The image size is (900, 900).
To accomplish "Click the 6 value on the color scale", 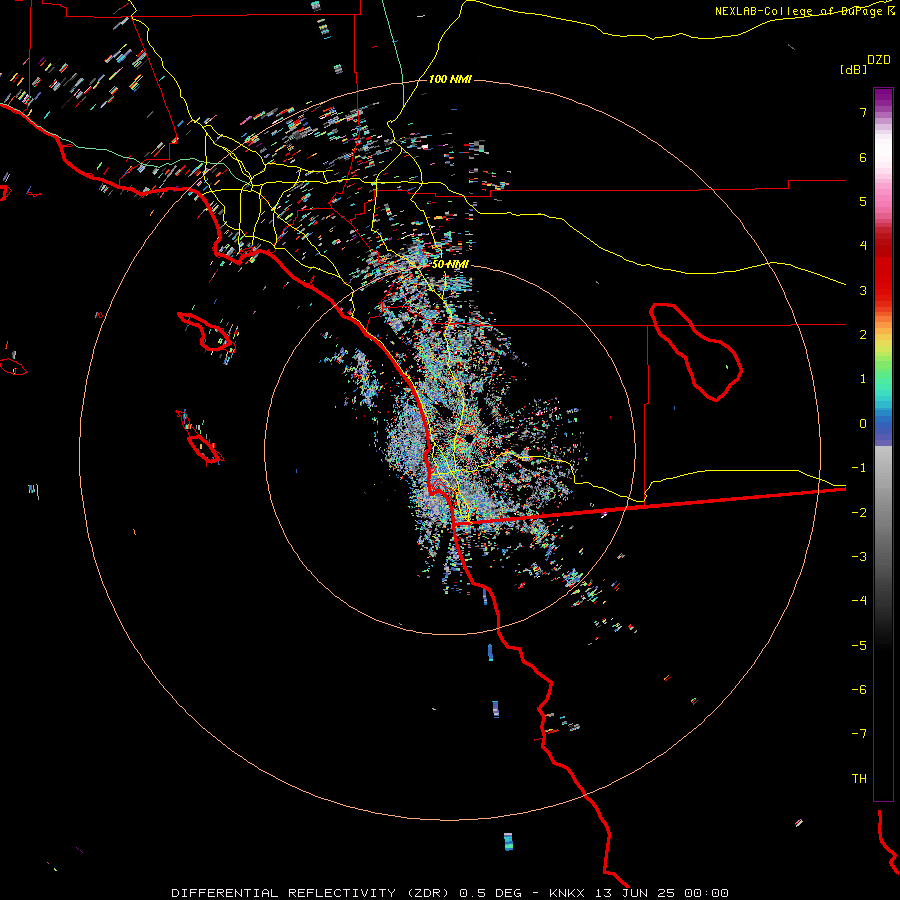I will tap(863, 157).
